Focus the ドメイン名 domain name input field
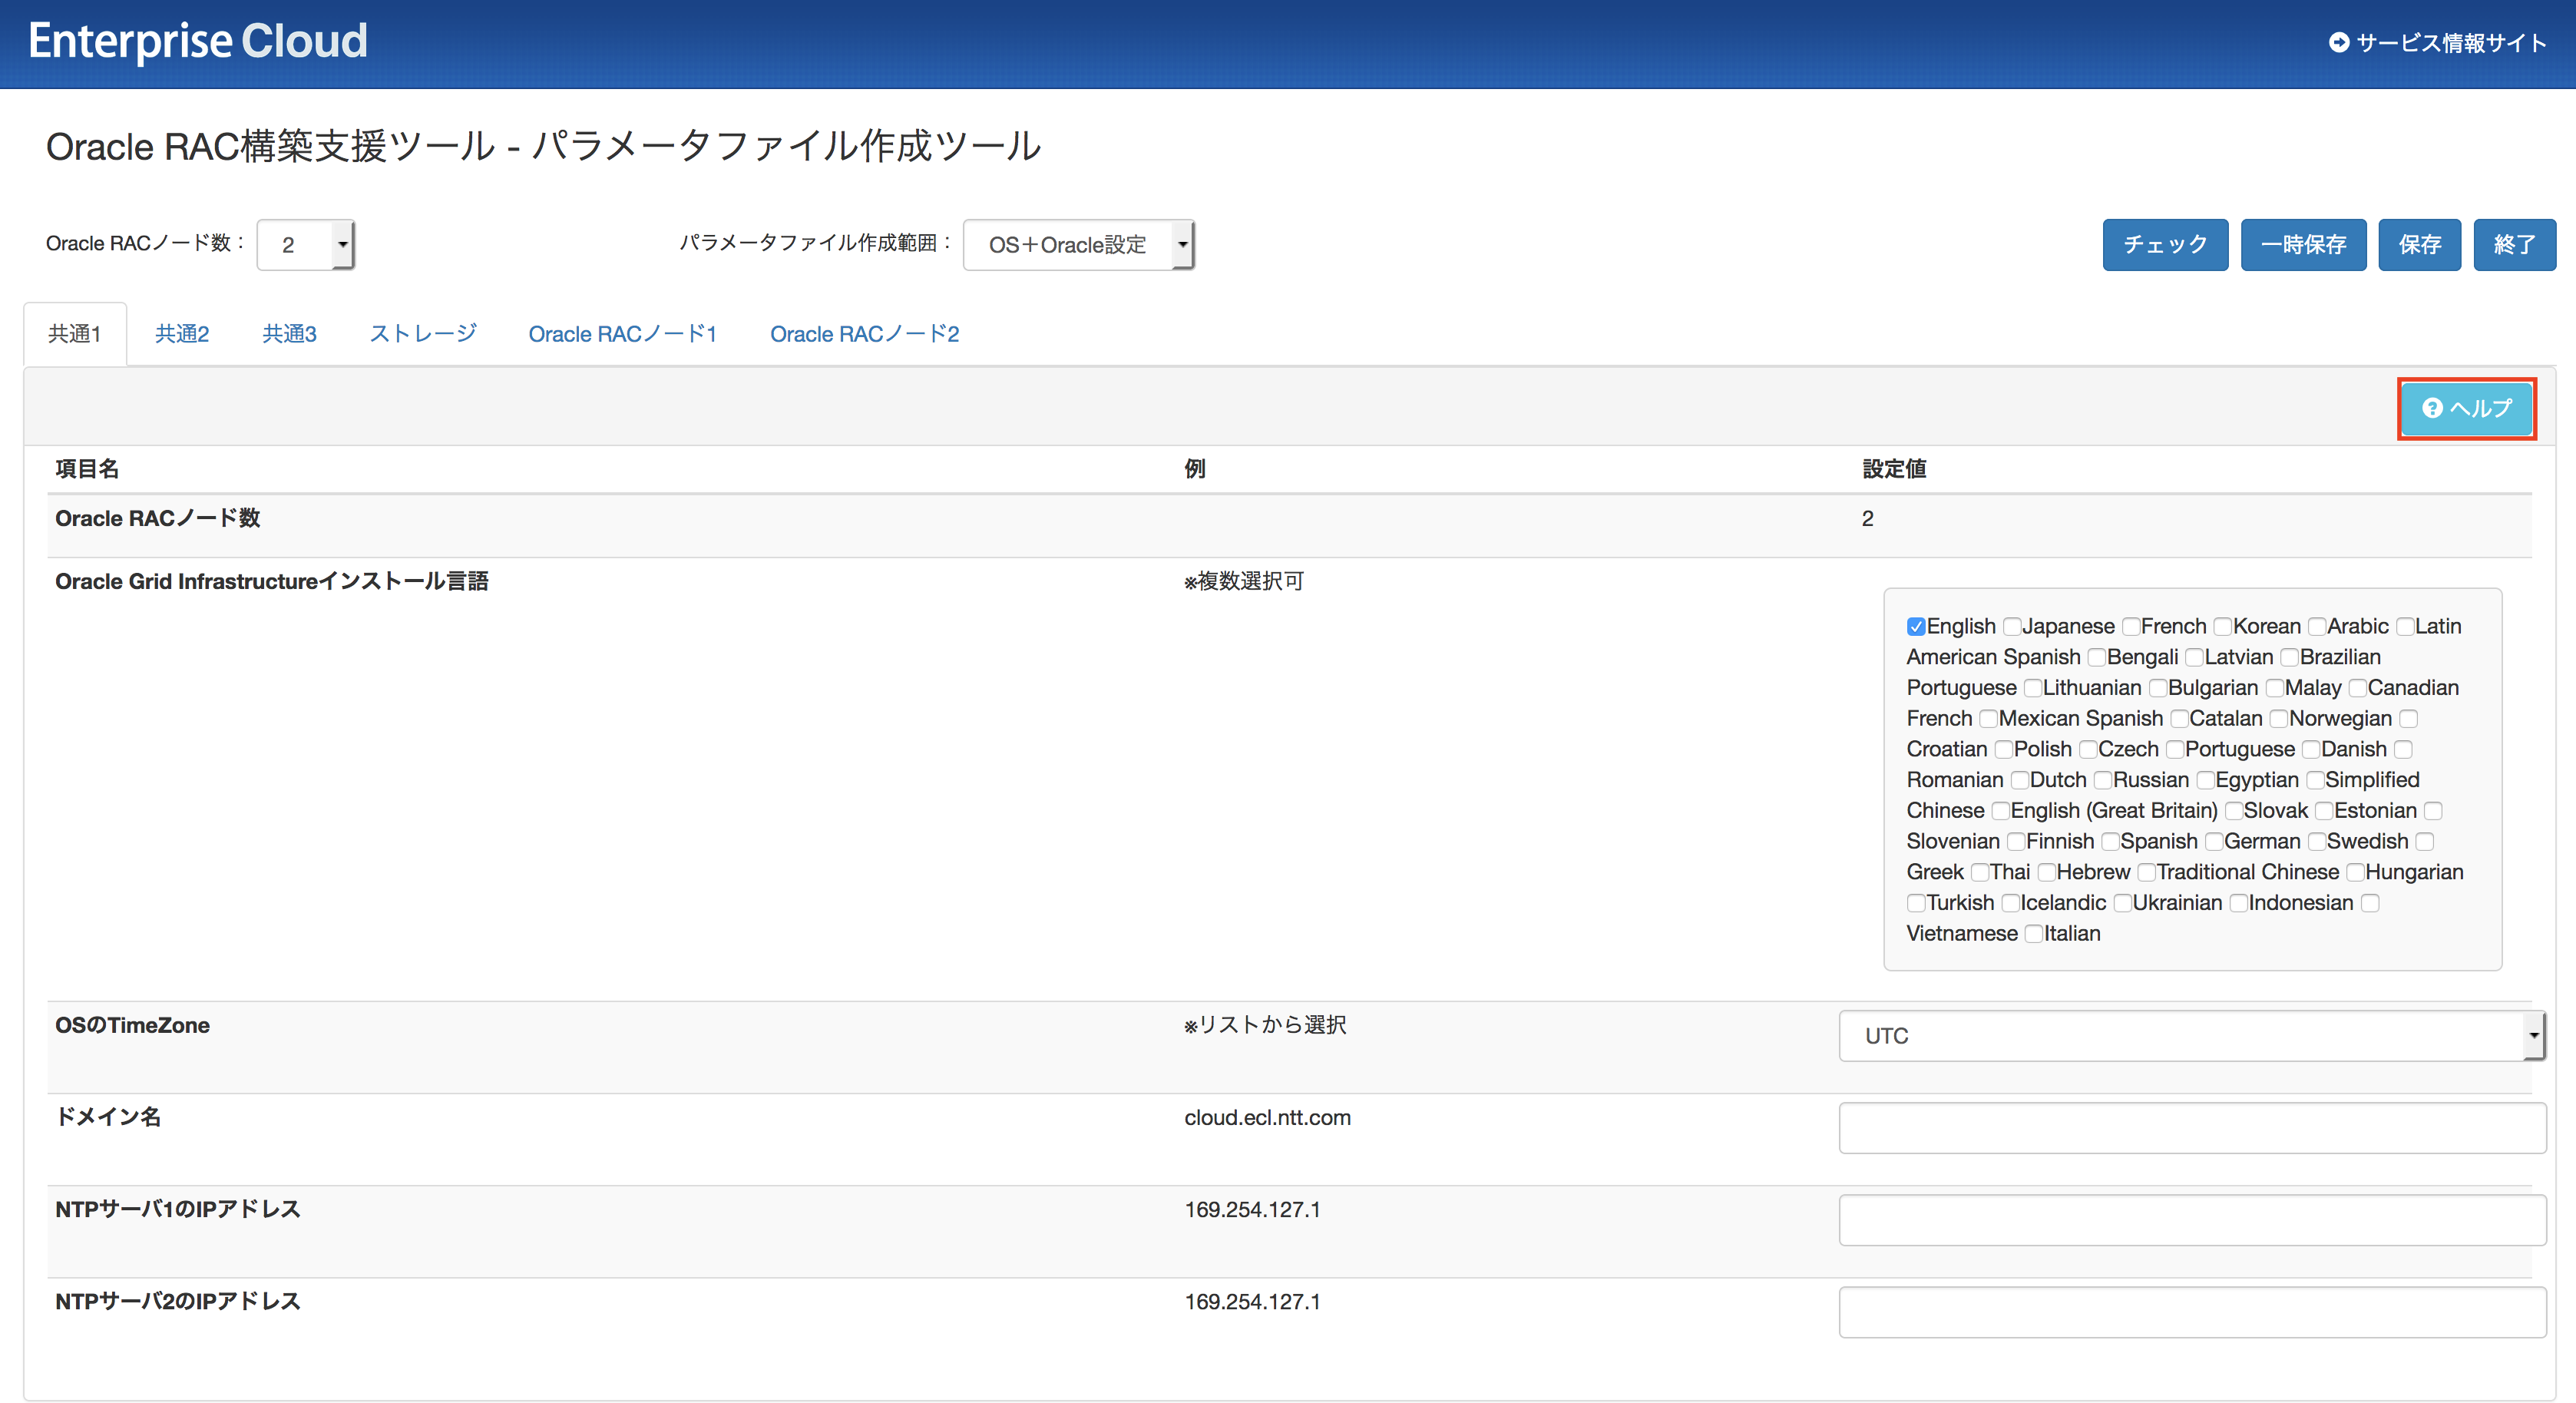Image resolution: width=2576 pixels, height=1403 pixels. click(x=2191, y=1128)
